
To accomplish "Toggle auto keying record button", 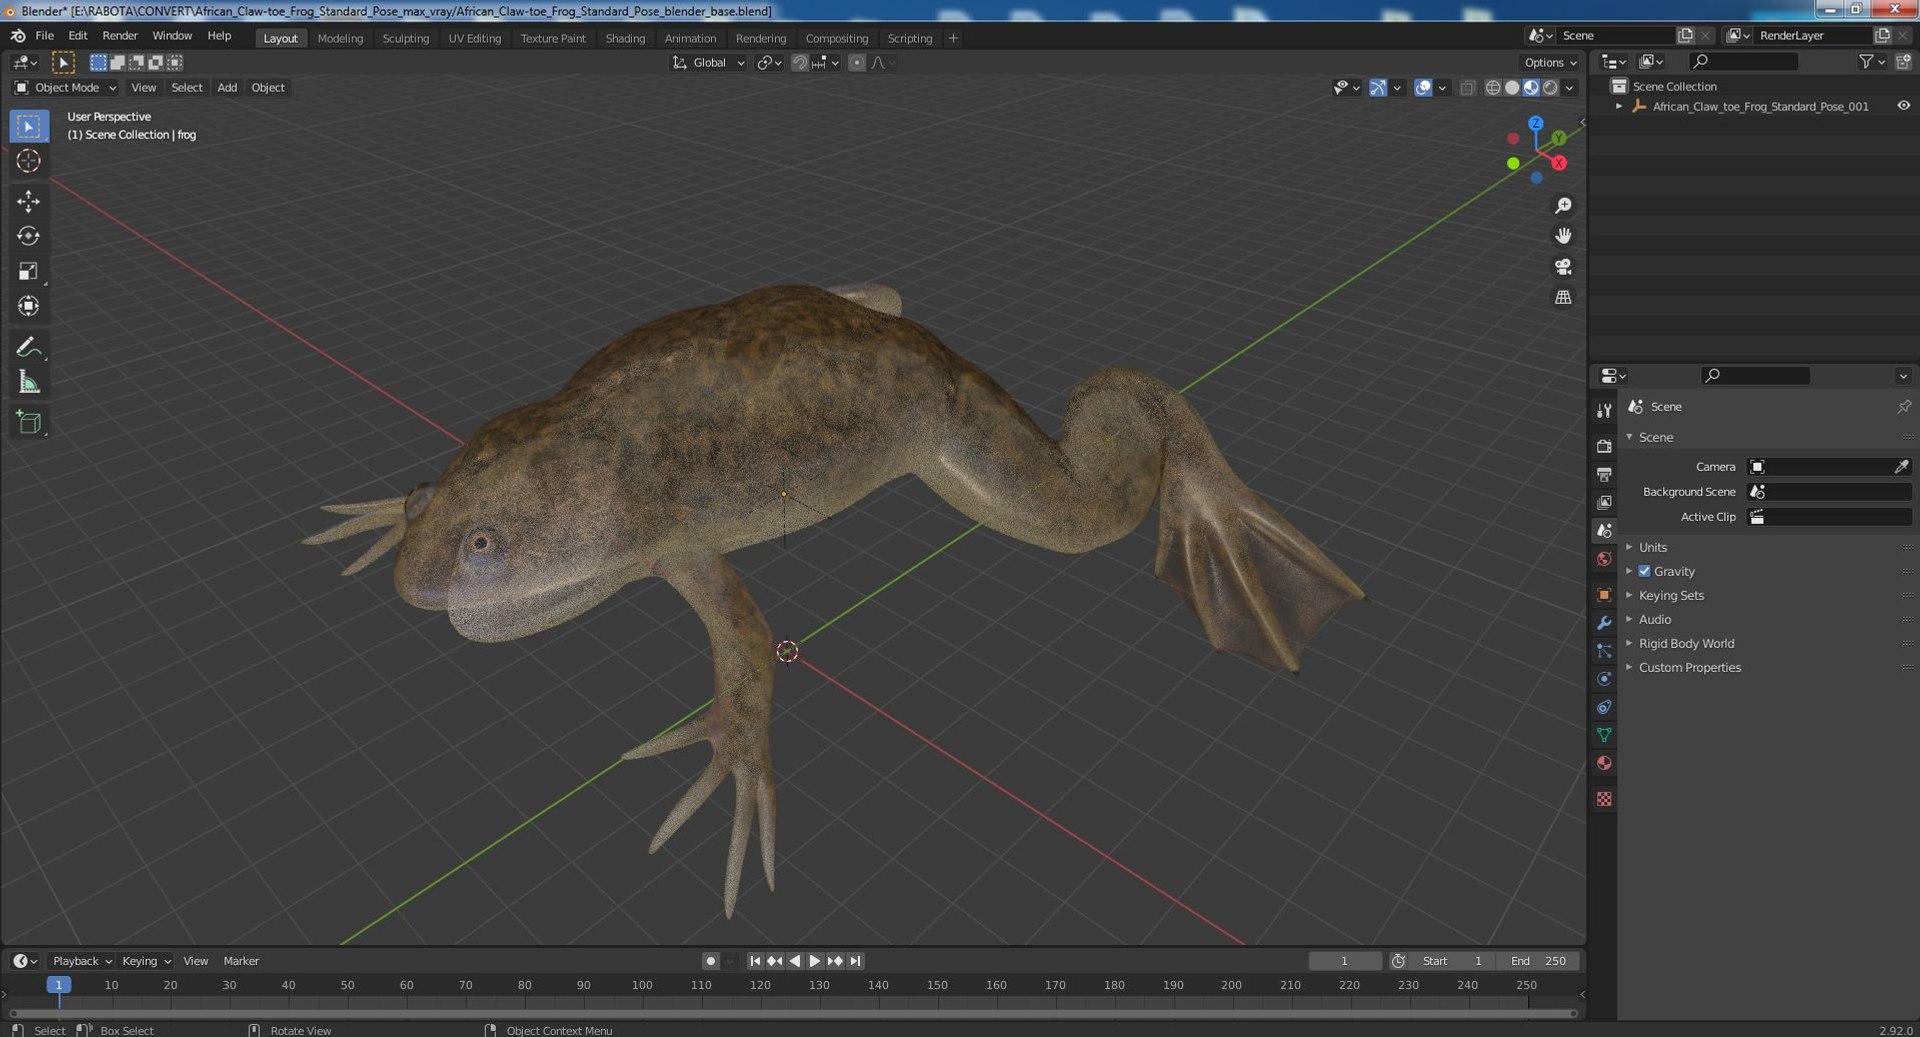I will [x=710, y=961].
